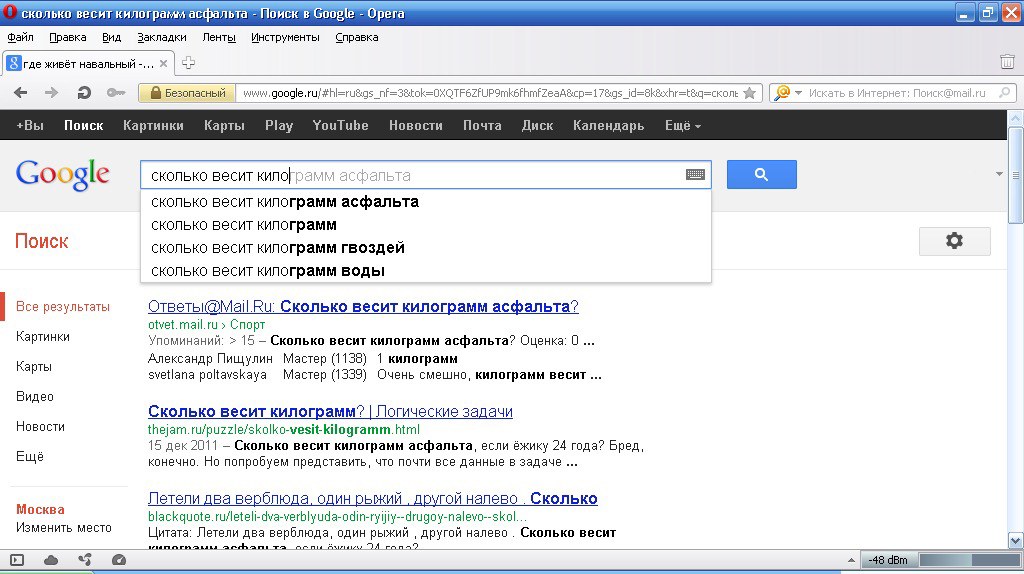Filter by Новости in the left sidebar
The width and height of the screenshot is (1024, 574).
[x=40, y=426]
